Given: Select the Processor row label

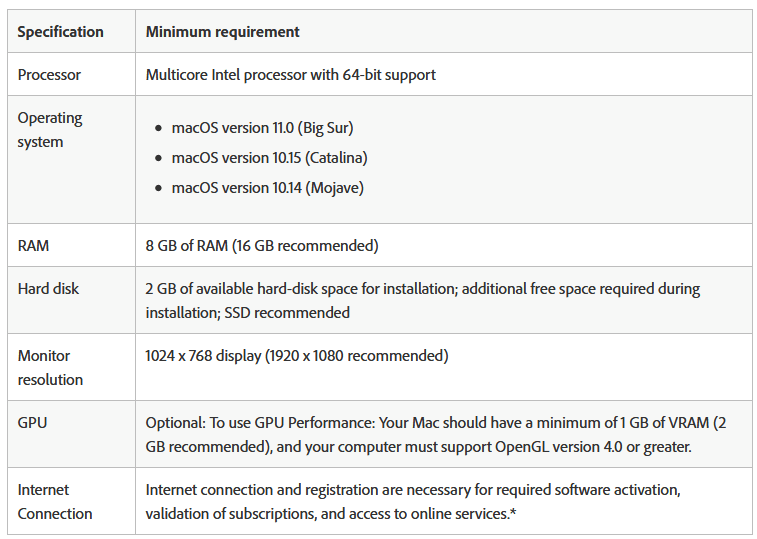Looking at the screenshot, I should coord(49,75).
